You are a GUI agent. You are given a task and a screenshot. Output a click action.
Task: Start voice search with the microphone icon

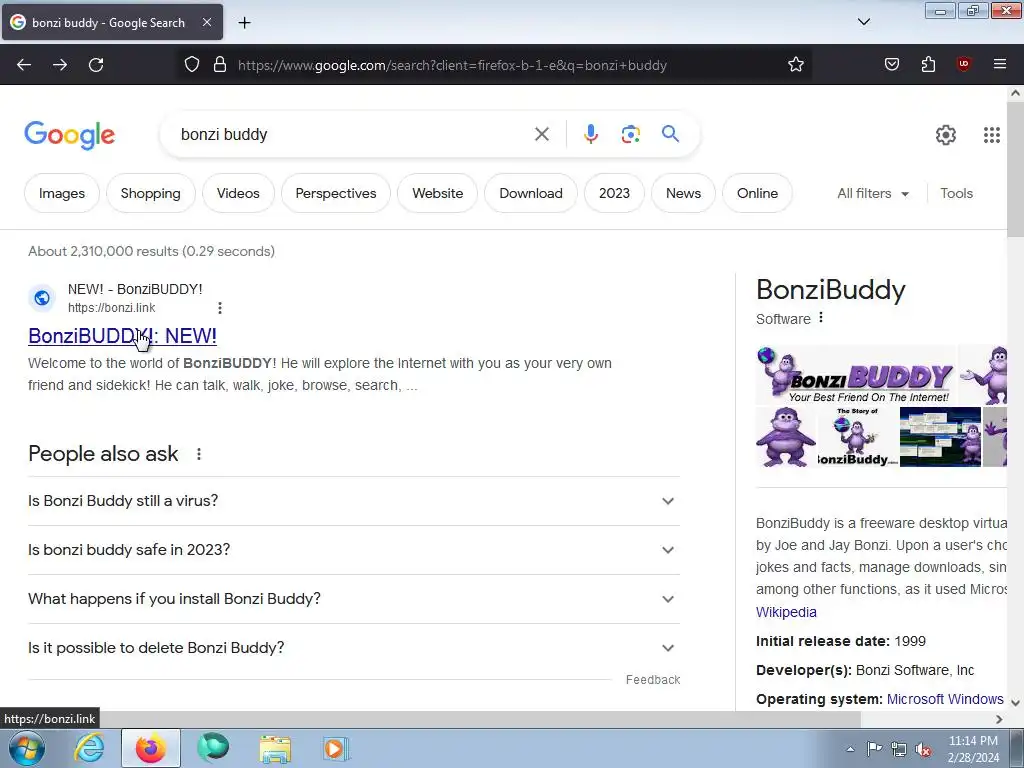(590, 135)
